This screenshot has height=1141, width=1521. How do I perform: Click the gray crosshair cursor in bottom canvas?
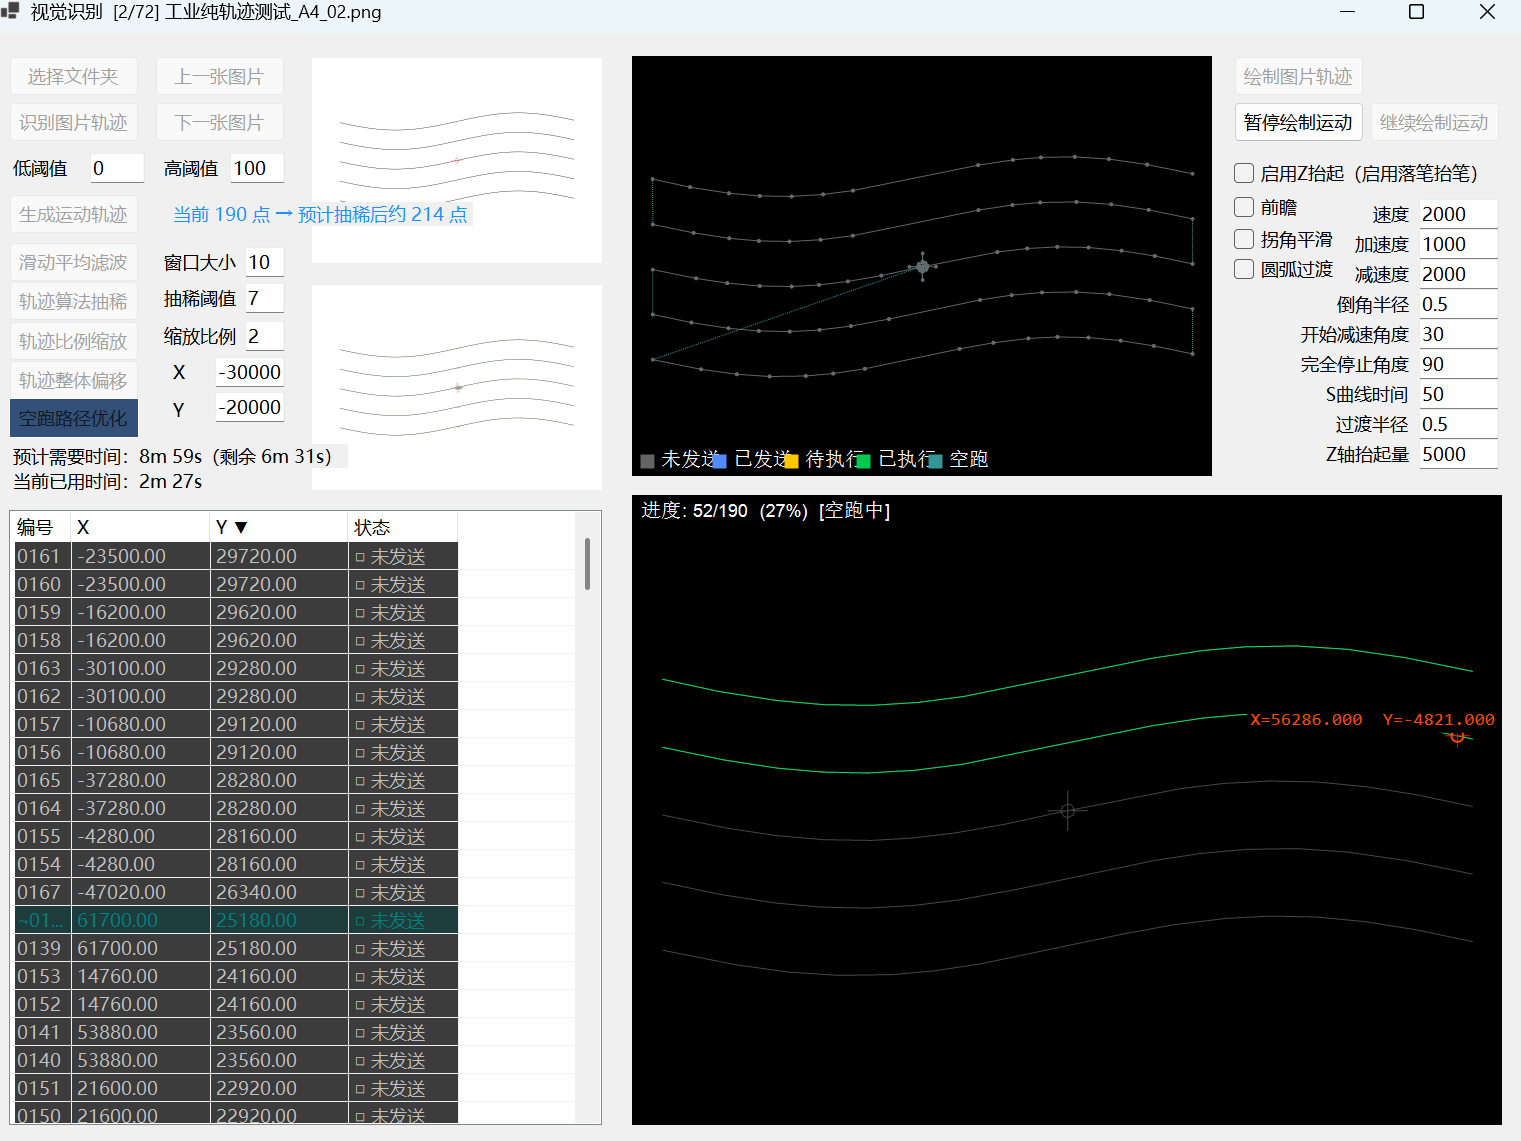click(x=1067, y=811)
